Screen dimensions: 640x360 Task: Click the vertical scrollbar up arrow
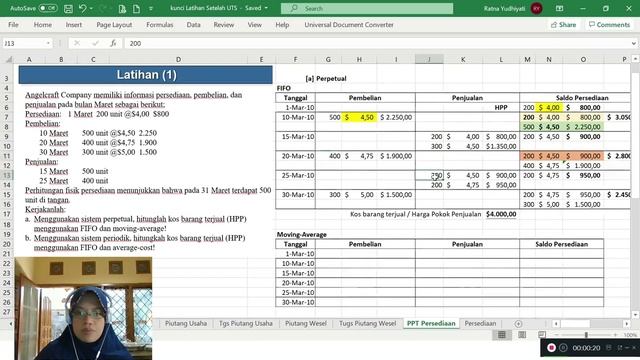coord(635,59)
